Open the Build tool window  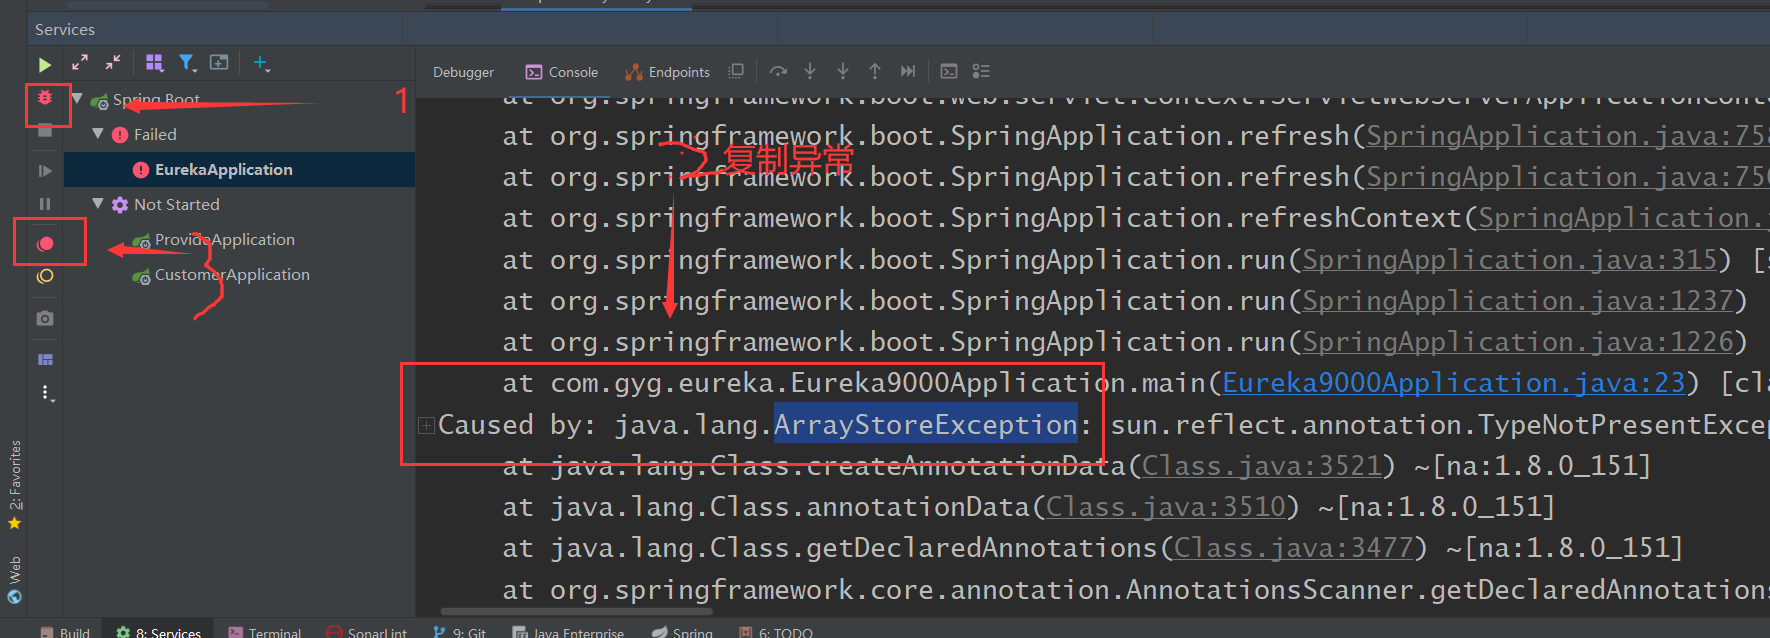pos(65,632)
